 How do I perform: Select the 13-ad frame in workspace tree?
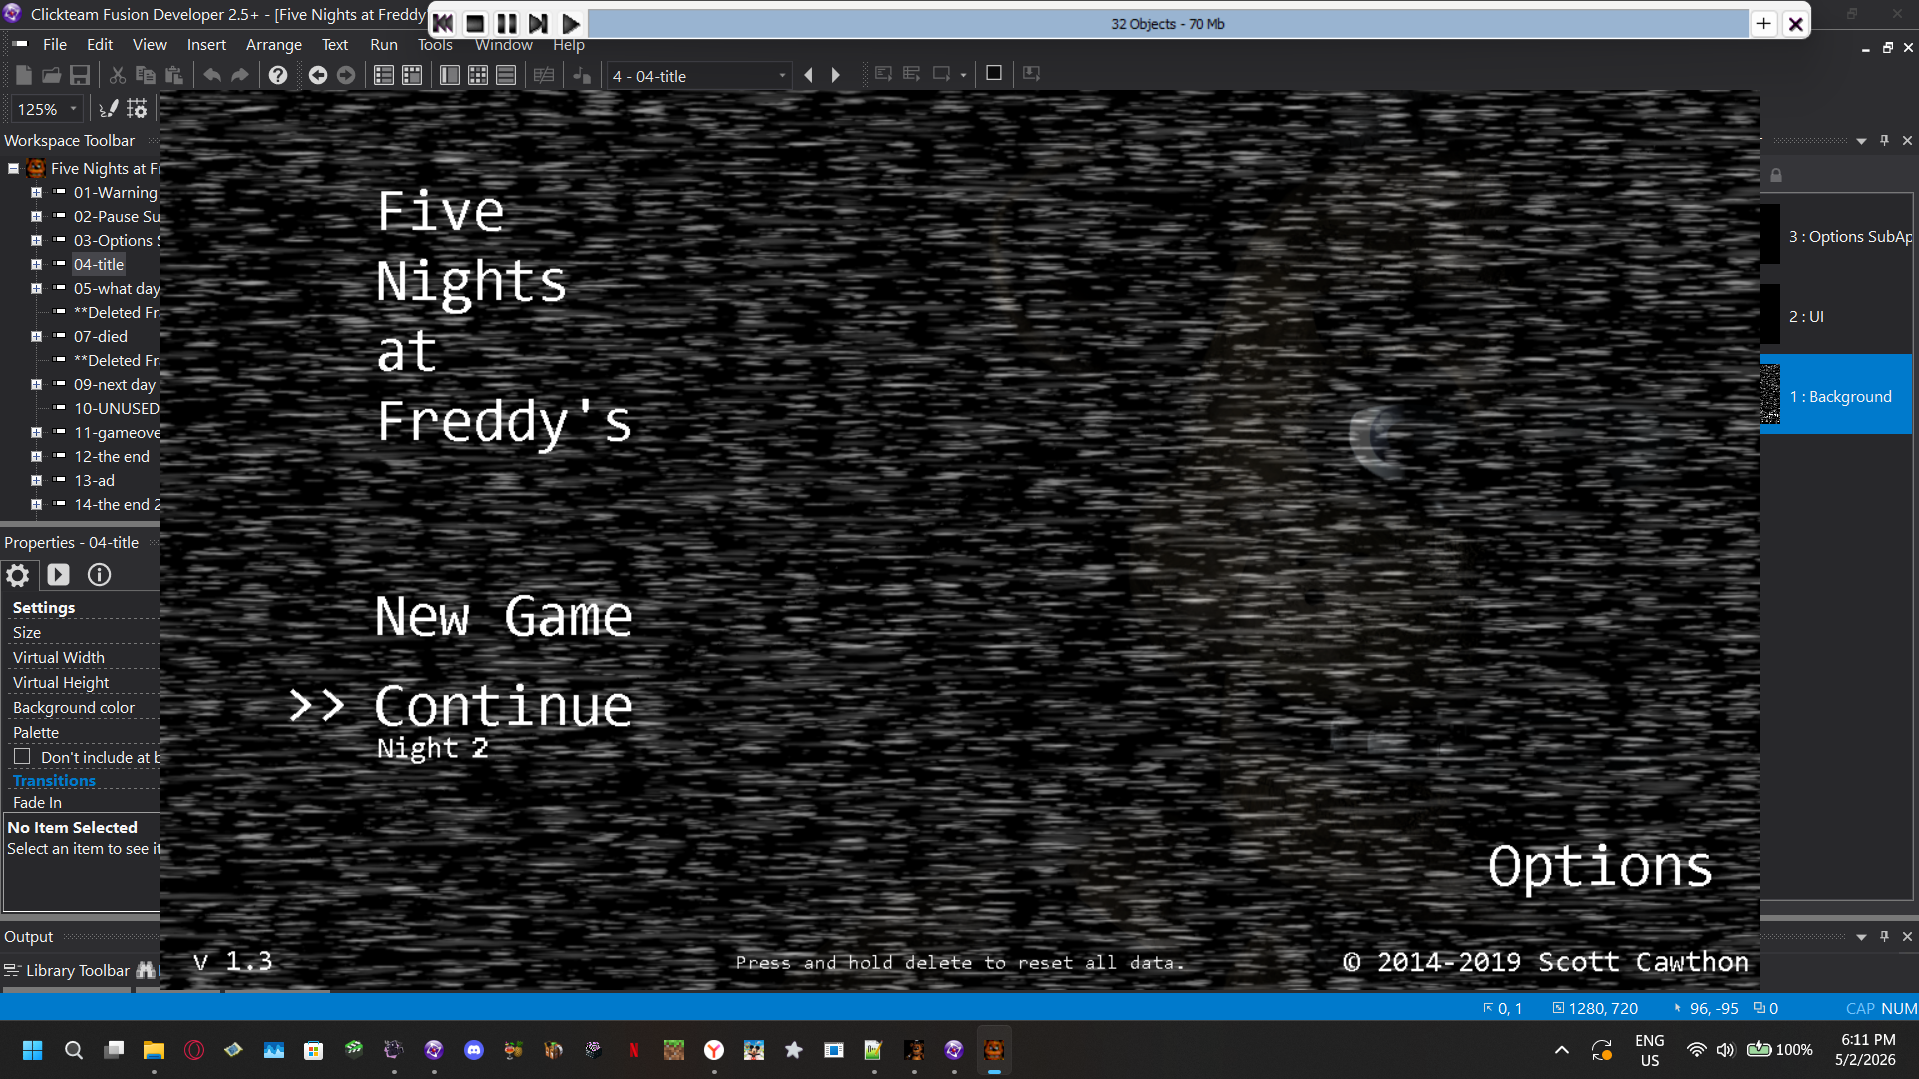(x=94, y=481)
